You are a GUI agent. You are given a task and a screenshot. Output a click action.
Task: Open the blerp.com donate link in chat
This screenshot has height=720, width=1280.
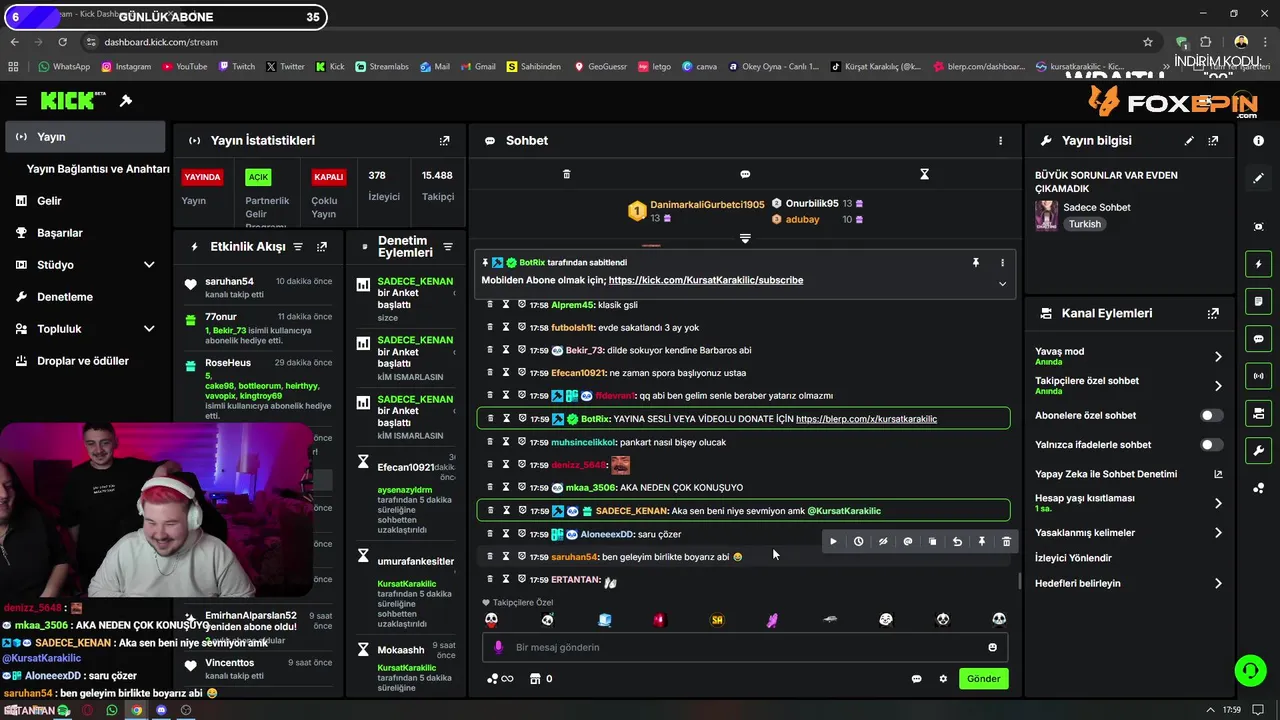[x=866, y=419]
